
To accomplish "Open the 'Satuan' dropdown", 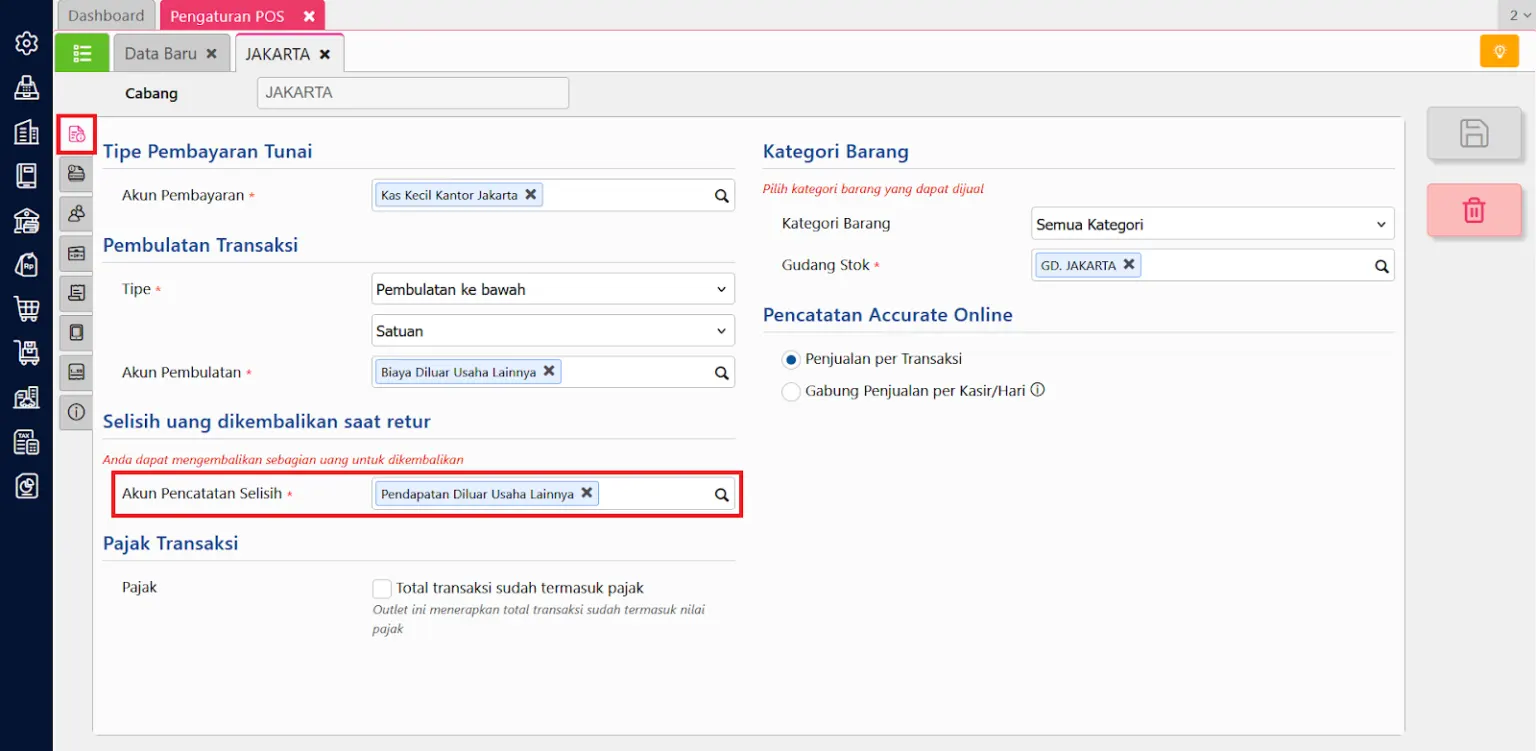I will (x=552, y=331).
